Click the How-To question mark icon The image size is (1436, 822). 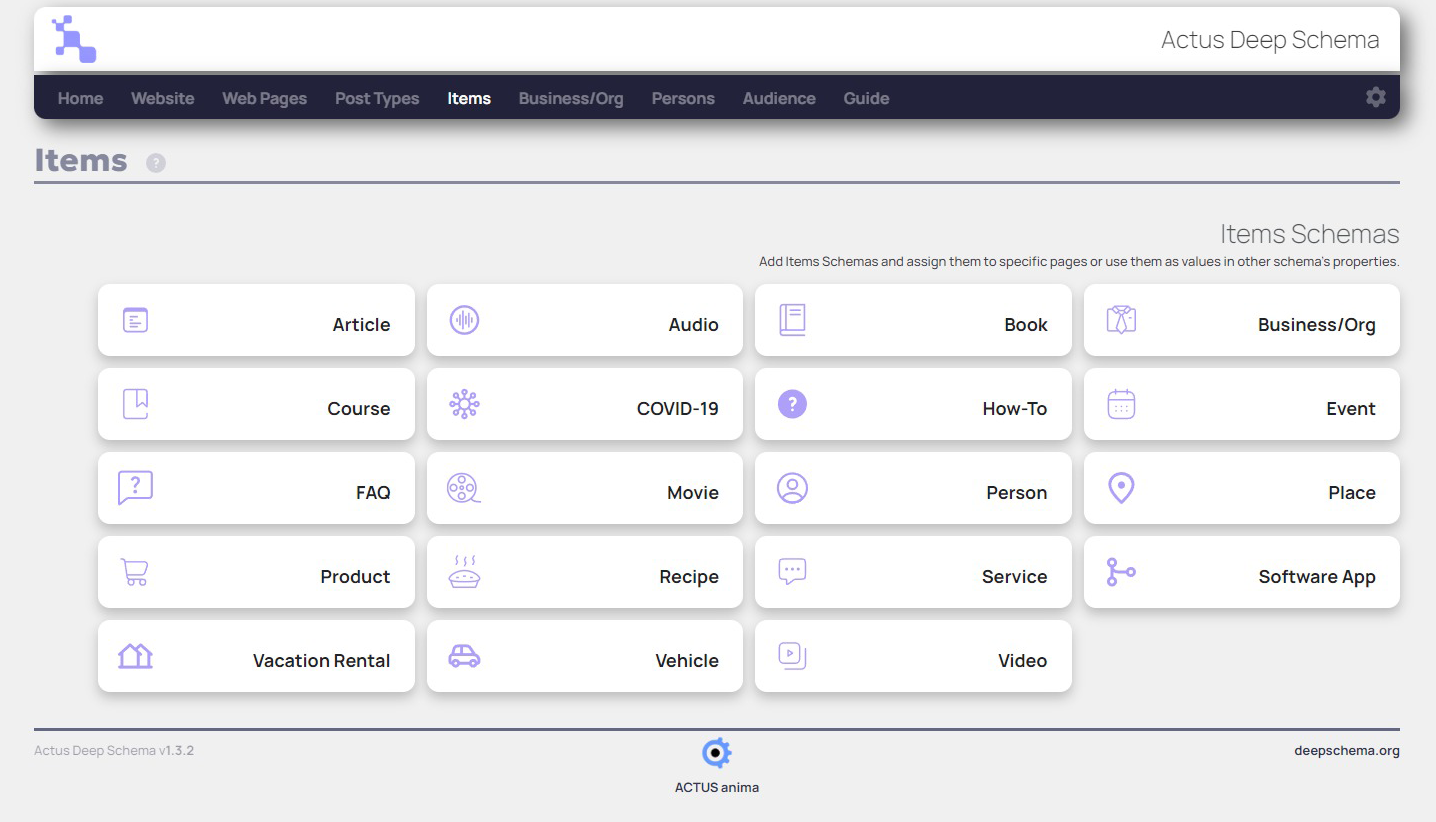(x=792, y=404)
